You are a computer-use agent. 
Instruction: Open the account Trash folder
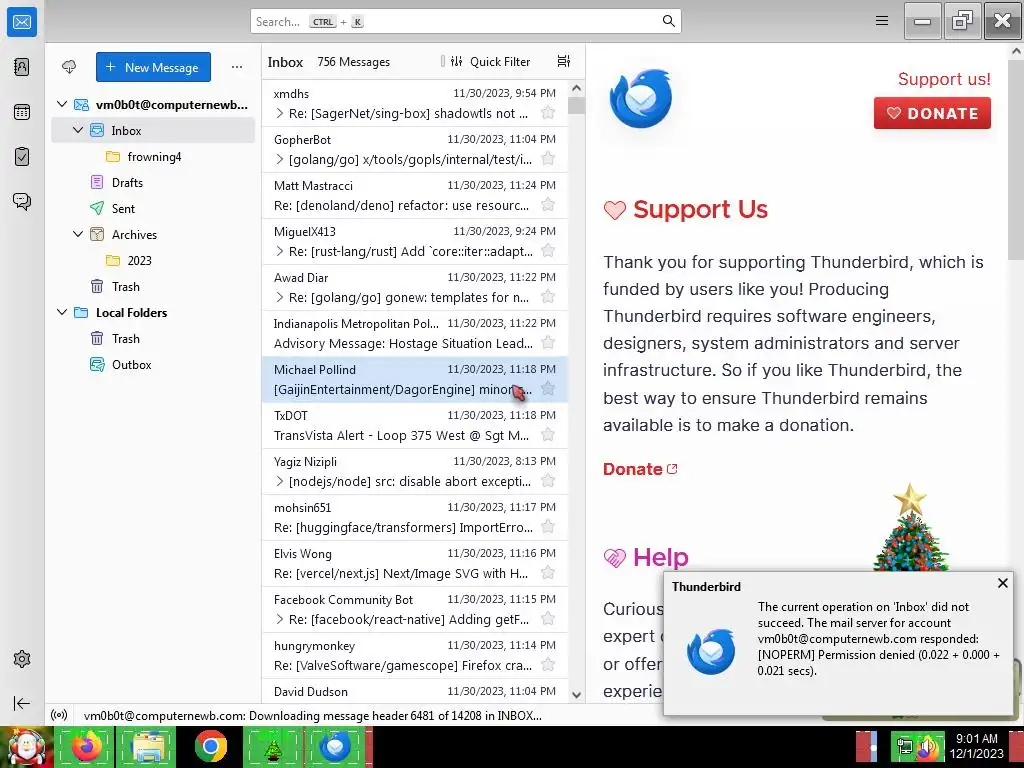point(153,287)
